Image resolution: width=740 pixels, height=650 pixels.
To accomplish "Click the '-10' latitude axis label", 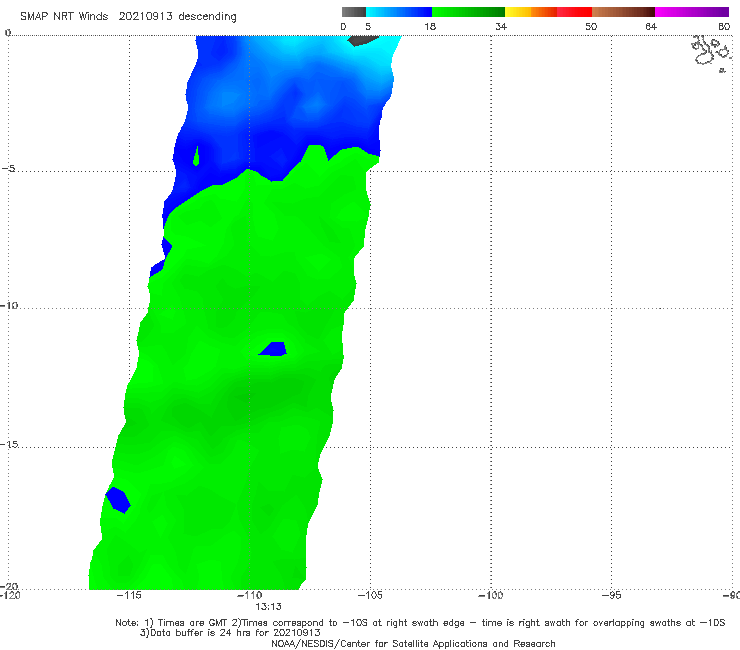I will (9, 305).
